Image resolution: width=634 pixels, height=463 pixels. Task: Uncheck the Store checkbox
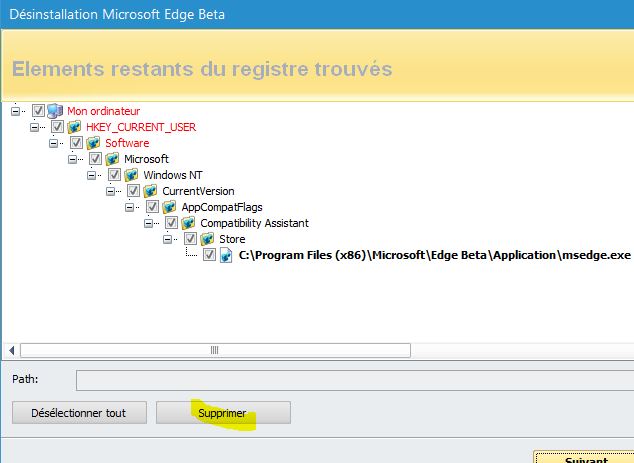coord(190,239)
